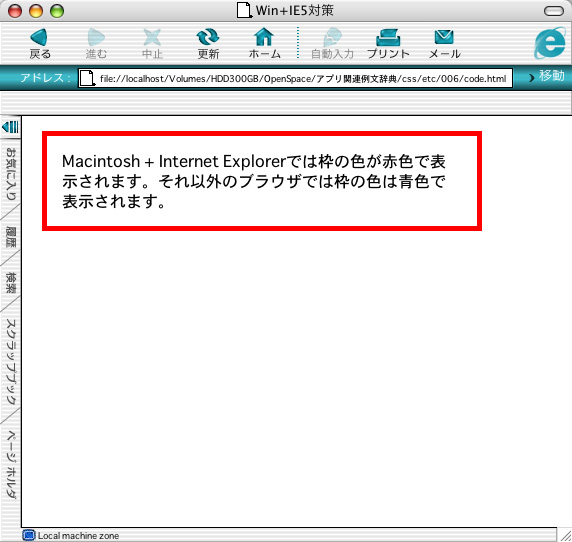
Task: Click the document icon in address field
Action: (x=88, y=78)
